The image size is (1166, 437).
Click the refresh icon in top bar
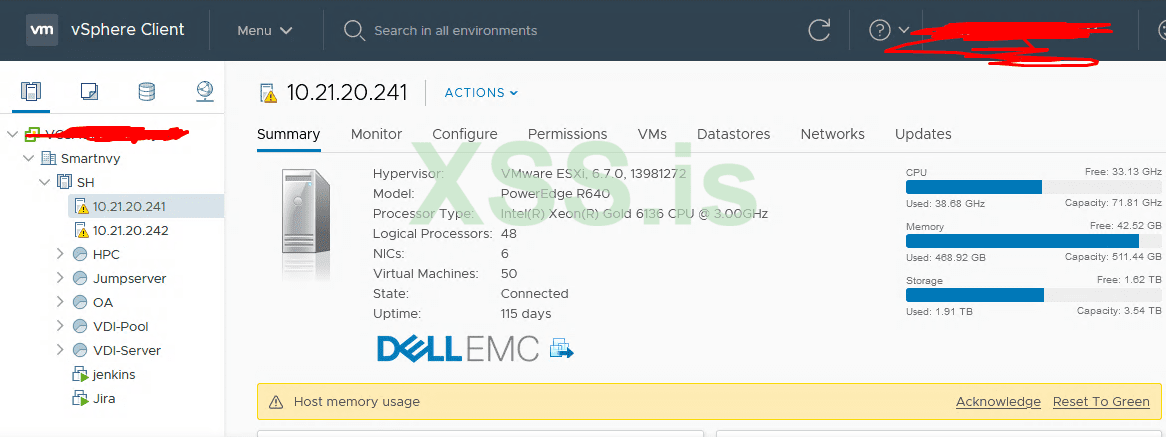pos(819,30)
